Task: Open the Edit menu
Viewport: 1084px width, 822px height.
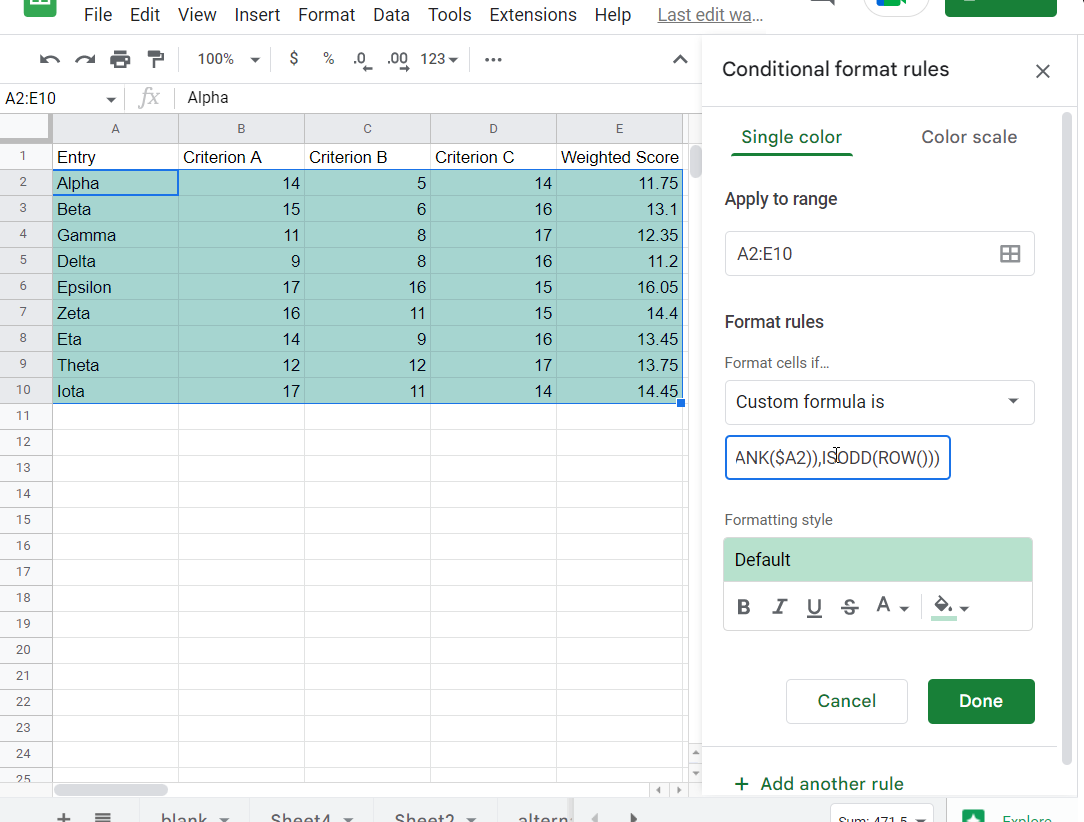Action: coord(144,15)
